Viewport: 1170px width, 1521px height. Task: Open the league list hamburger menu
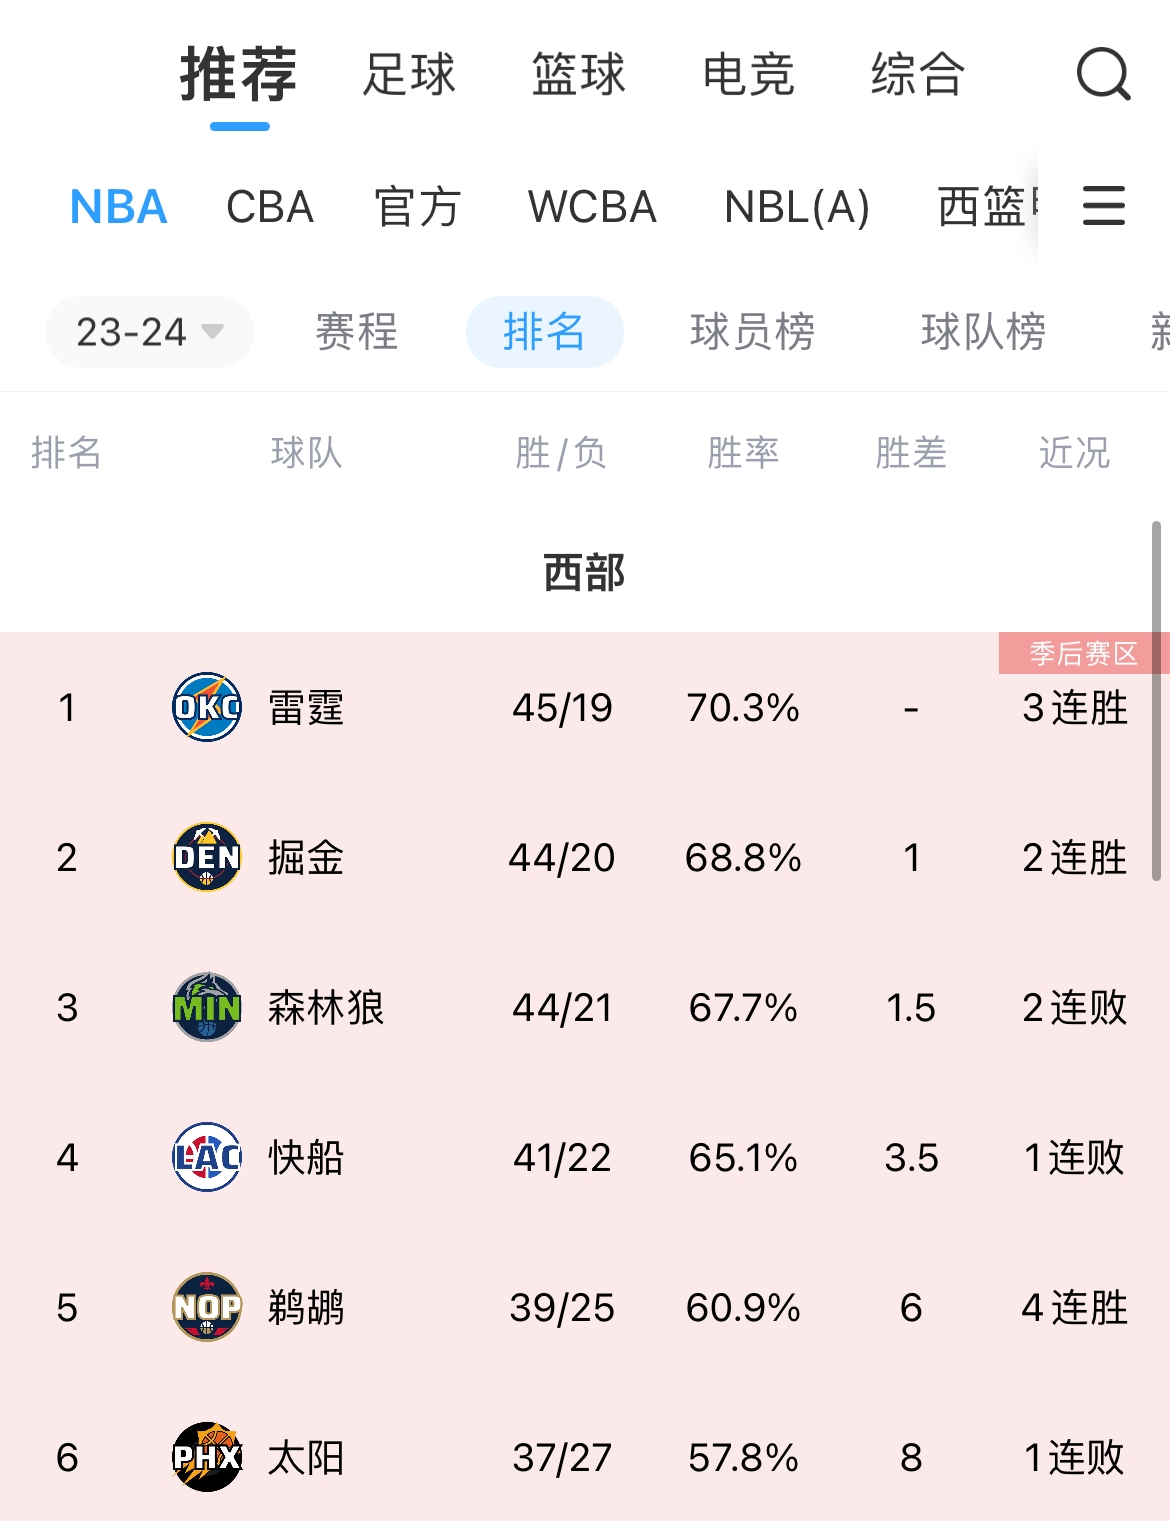point(1104,206)
